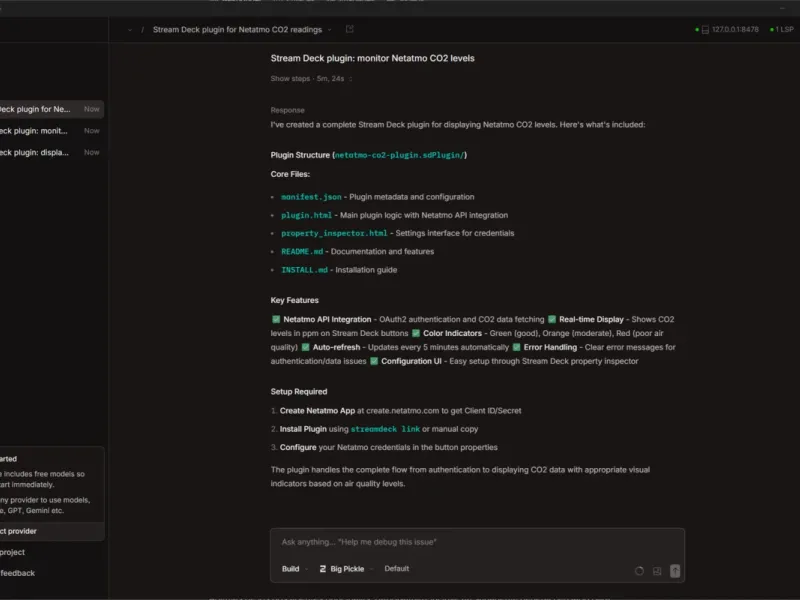
Task: Click the send arrow button in prompt box
Action: point(674,571)
